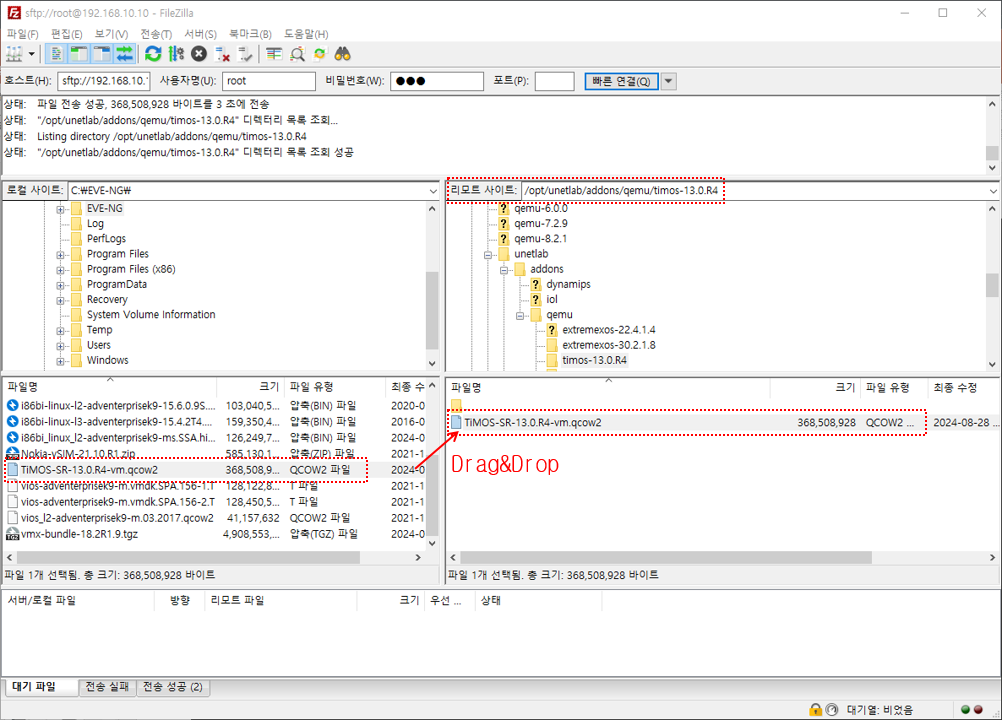
Task: Sort local list by 파일명 column
Action: tap(110, 387)
